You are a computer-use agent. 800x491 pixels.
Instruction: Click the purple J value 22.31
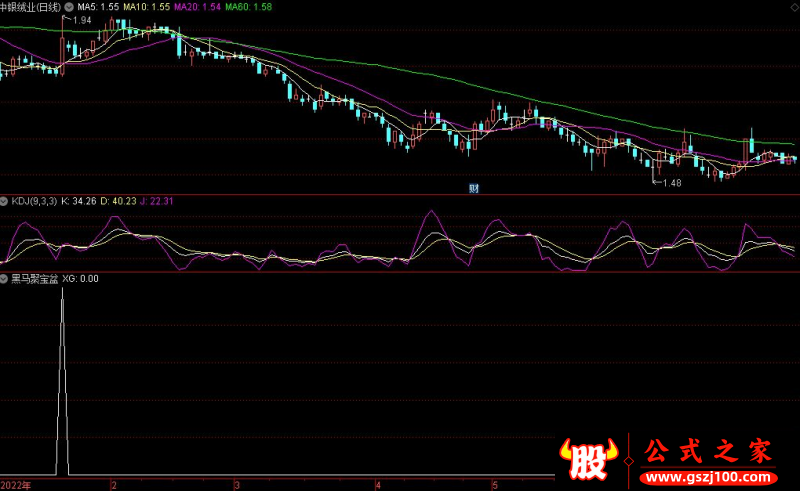(x=158, y=201)
